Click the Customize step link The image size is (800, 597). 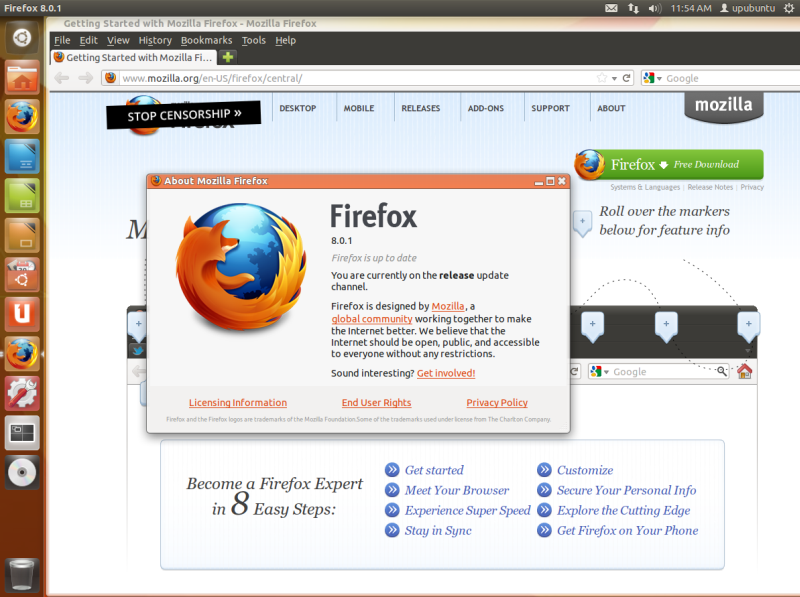click(585, 470)
